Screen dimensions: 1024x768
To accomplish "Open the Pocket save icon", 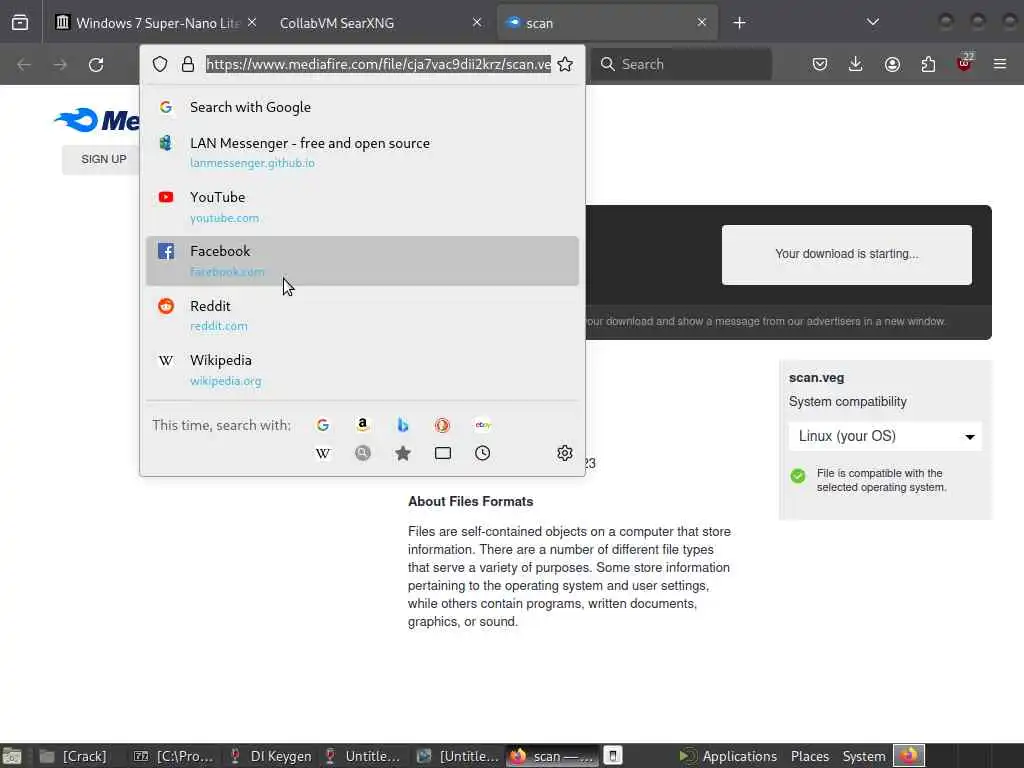I will (x=820, y=64).
